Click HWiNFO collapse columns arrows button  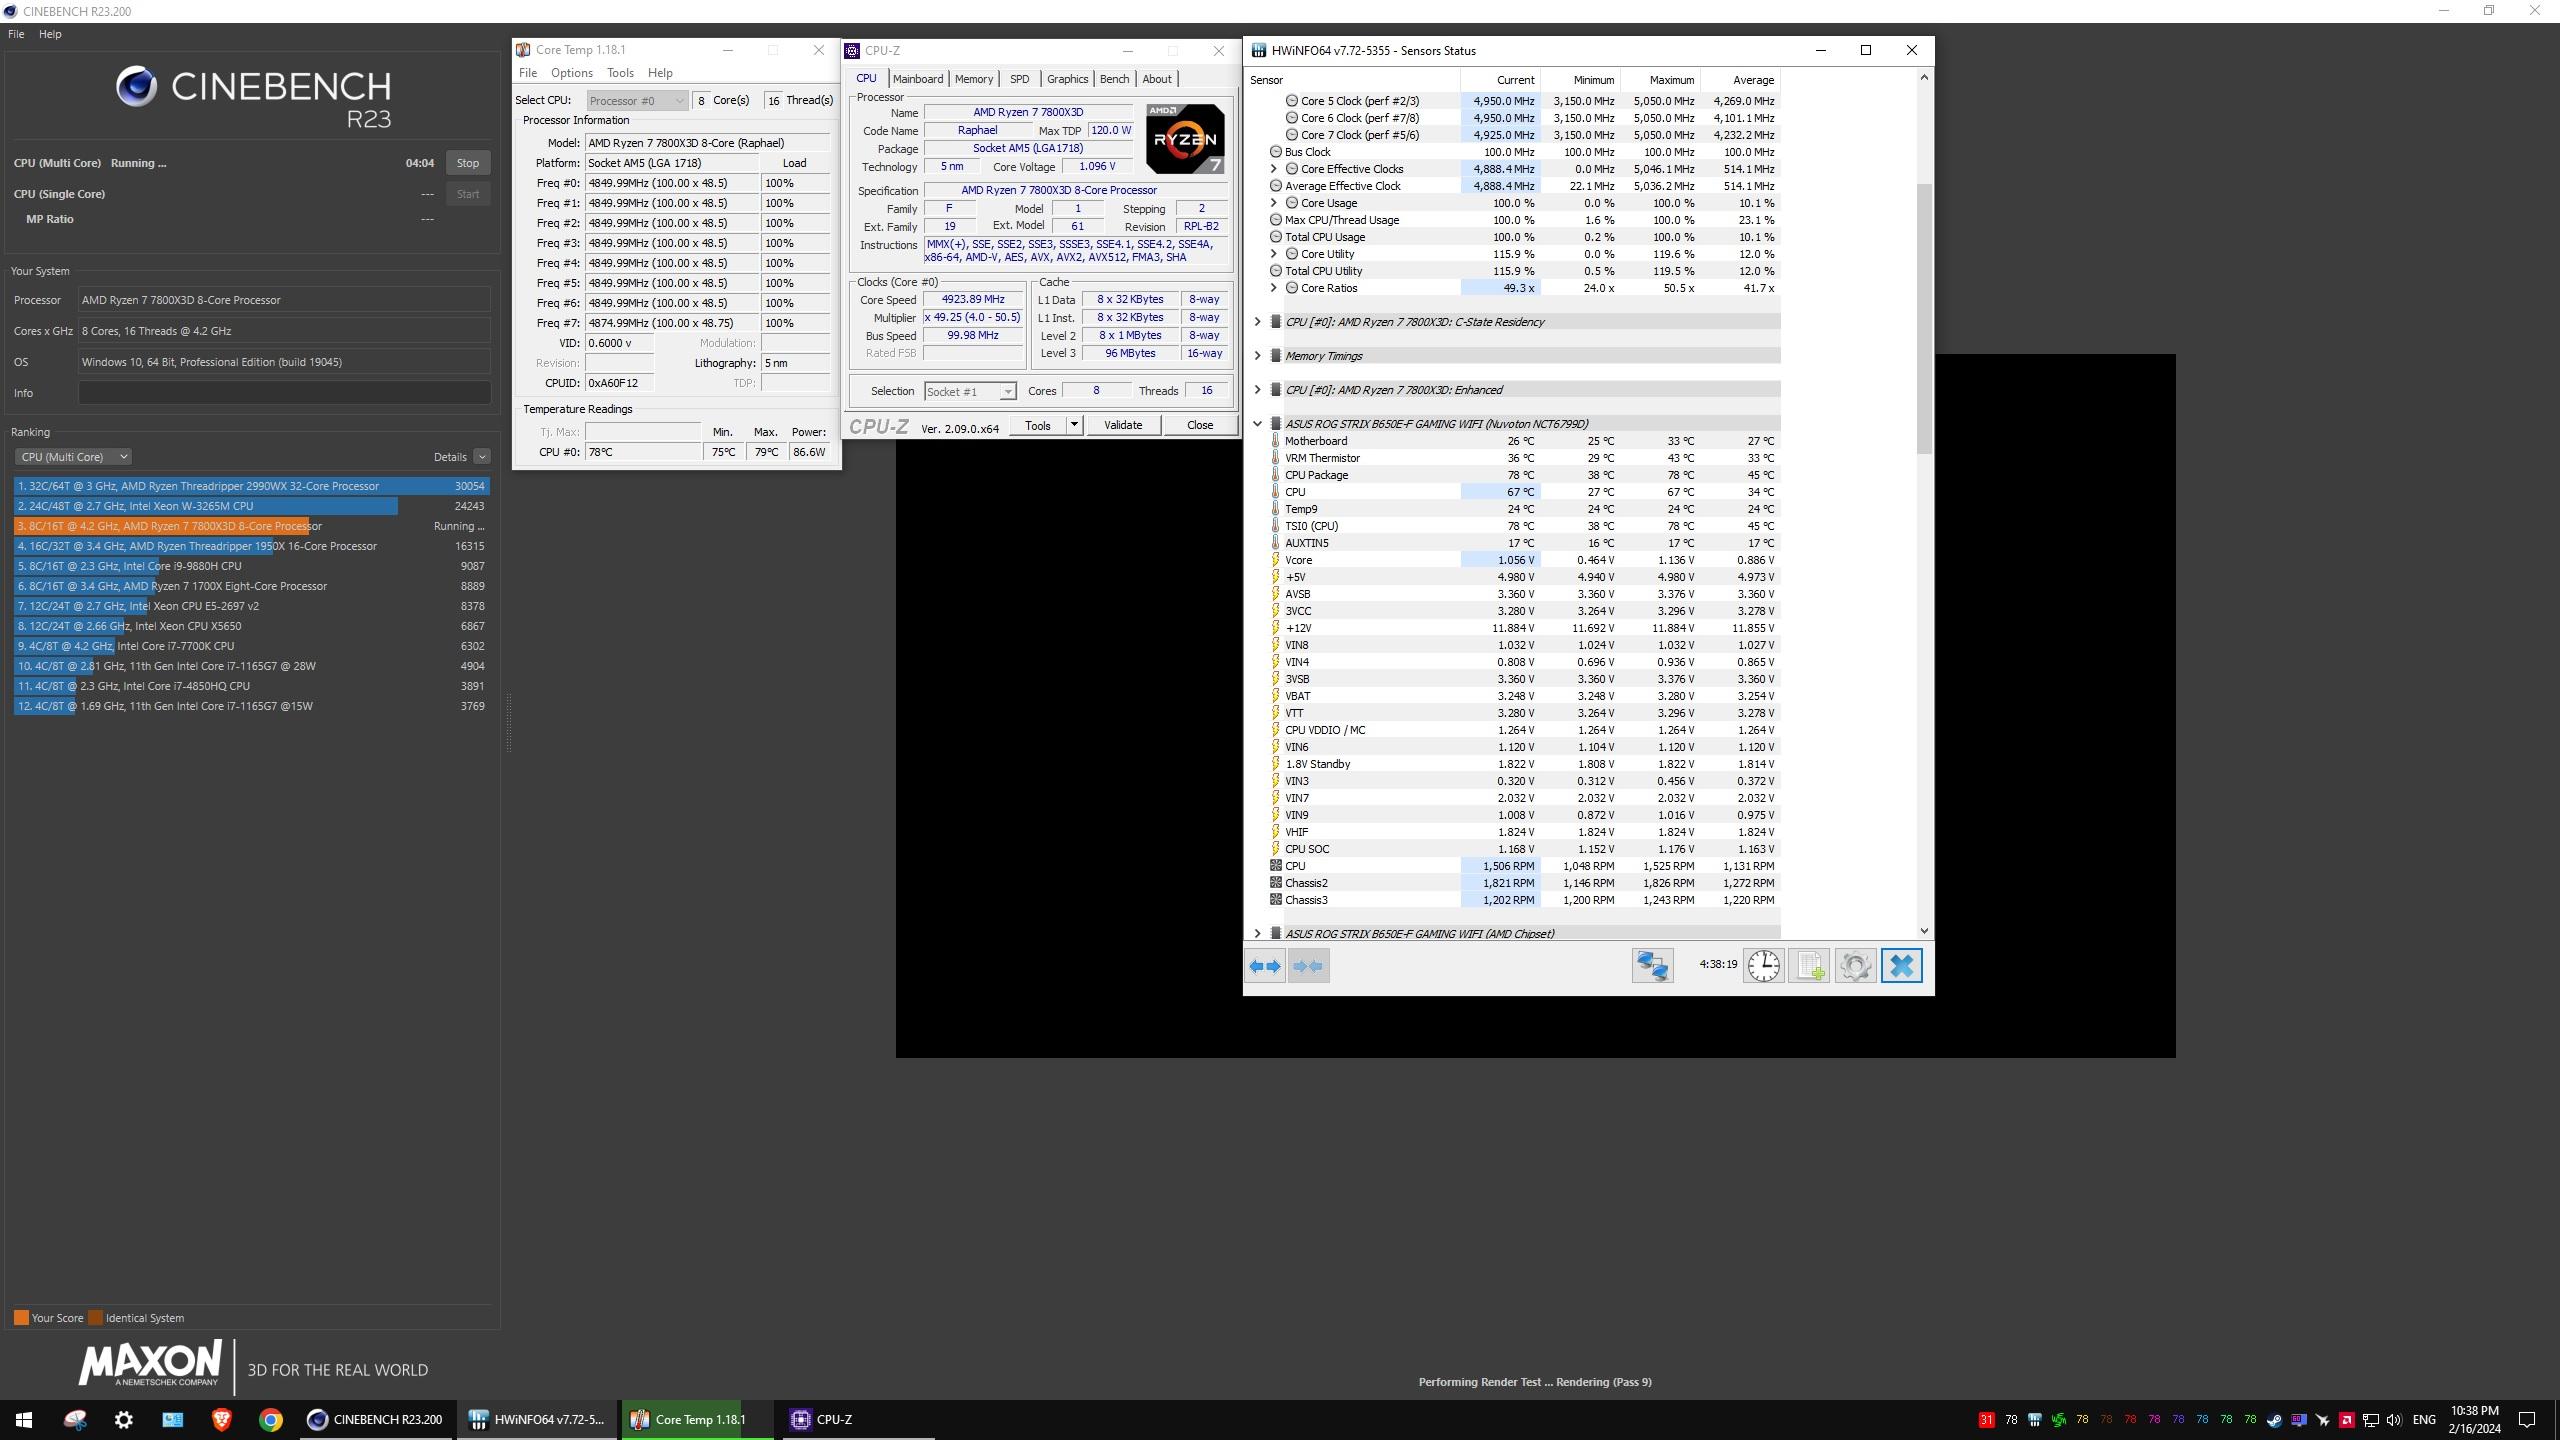(1308, 966)
